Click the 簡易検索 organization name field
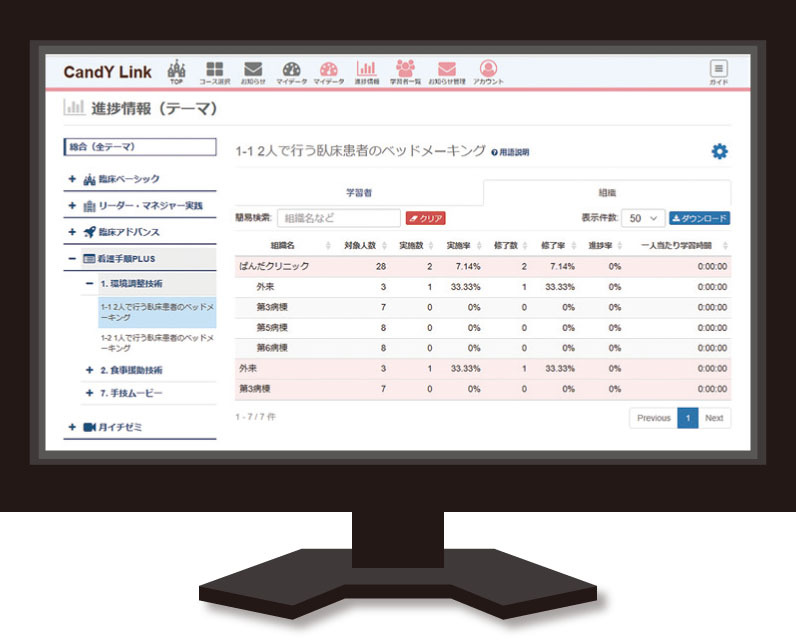796x642 pixels. coord(339,218)
